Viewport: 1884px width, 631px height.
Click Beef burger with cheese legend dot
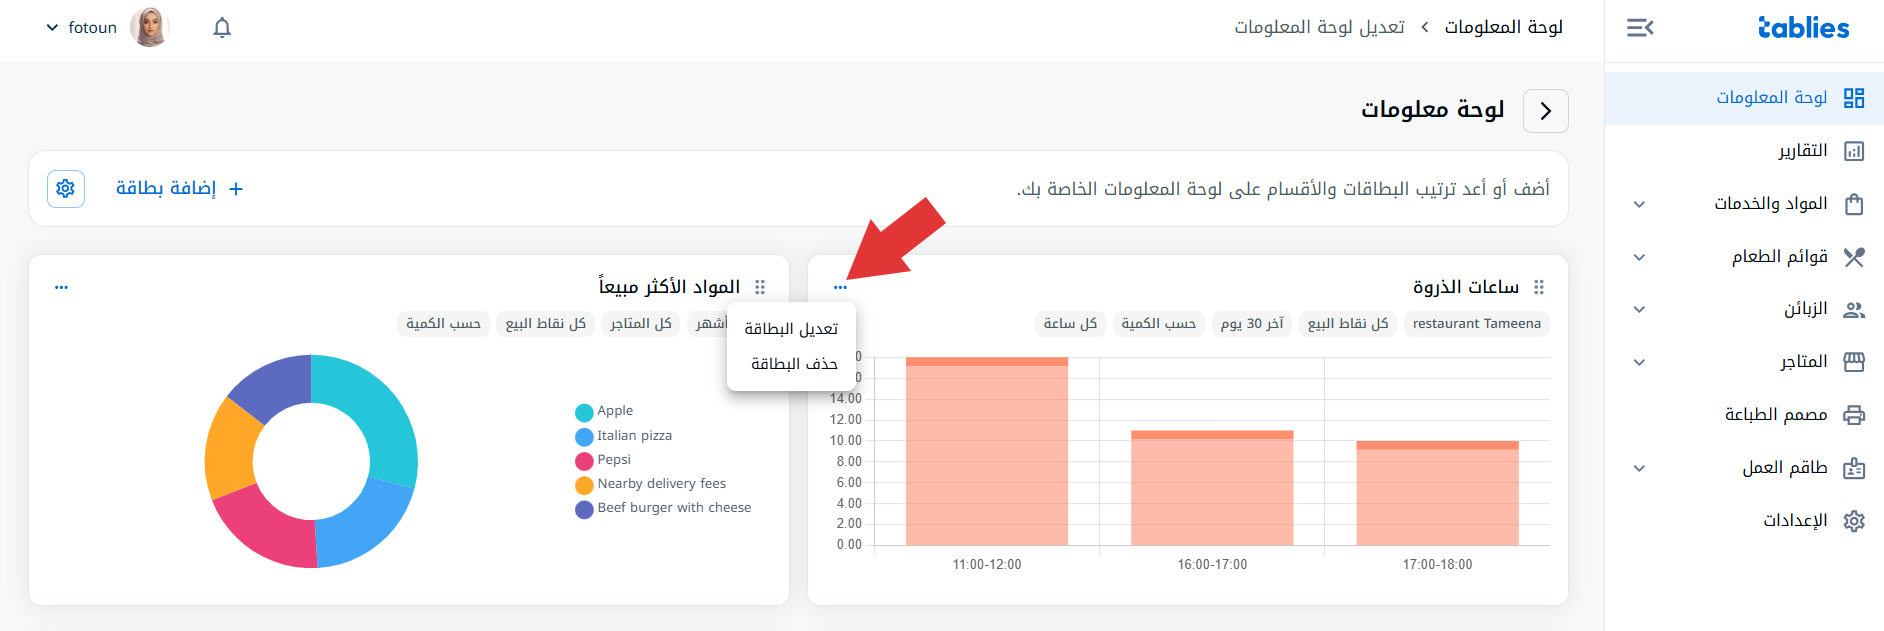pos(584,510)
